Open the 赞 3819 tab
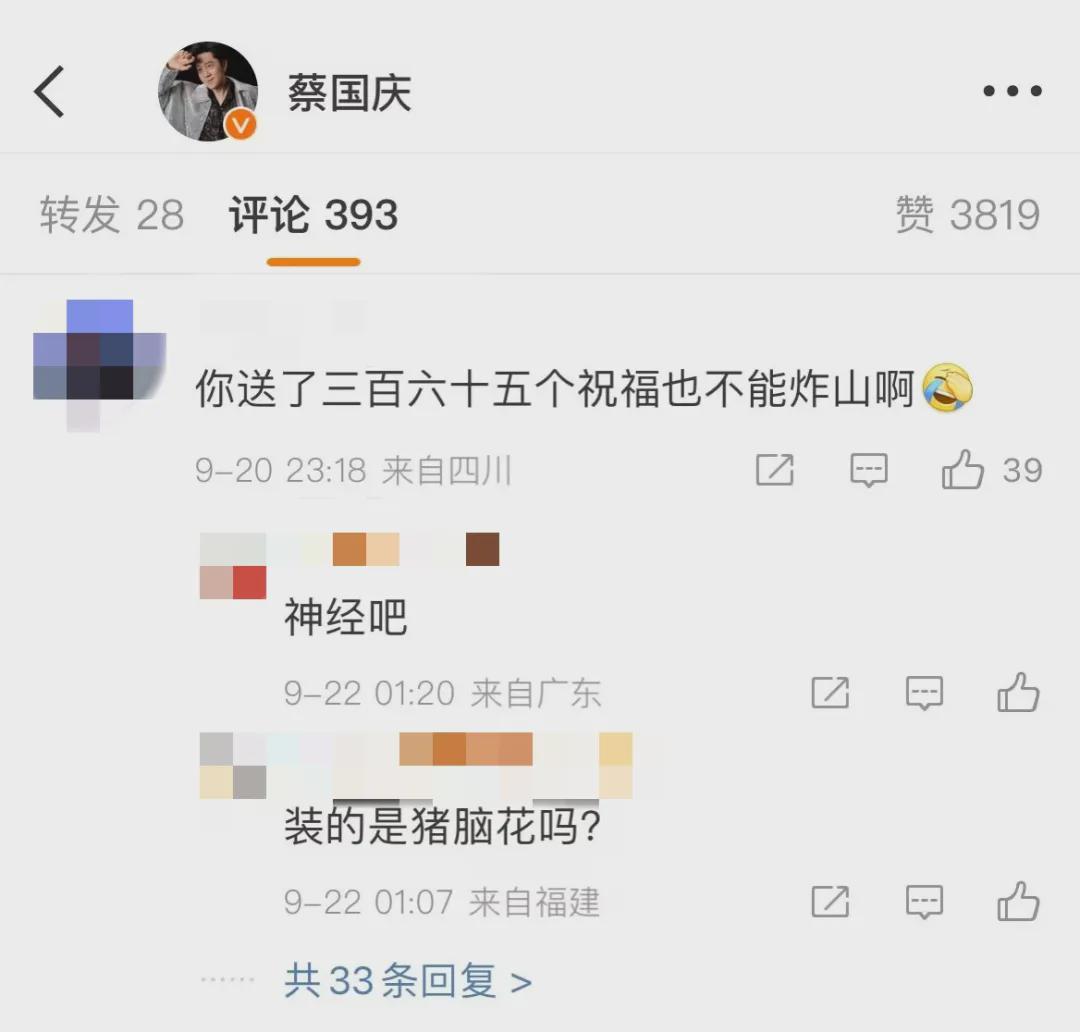This screenshot has width=1080, height=1032. point(968,214)
